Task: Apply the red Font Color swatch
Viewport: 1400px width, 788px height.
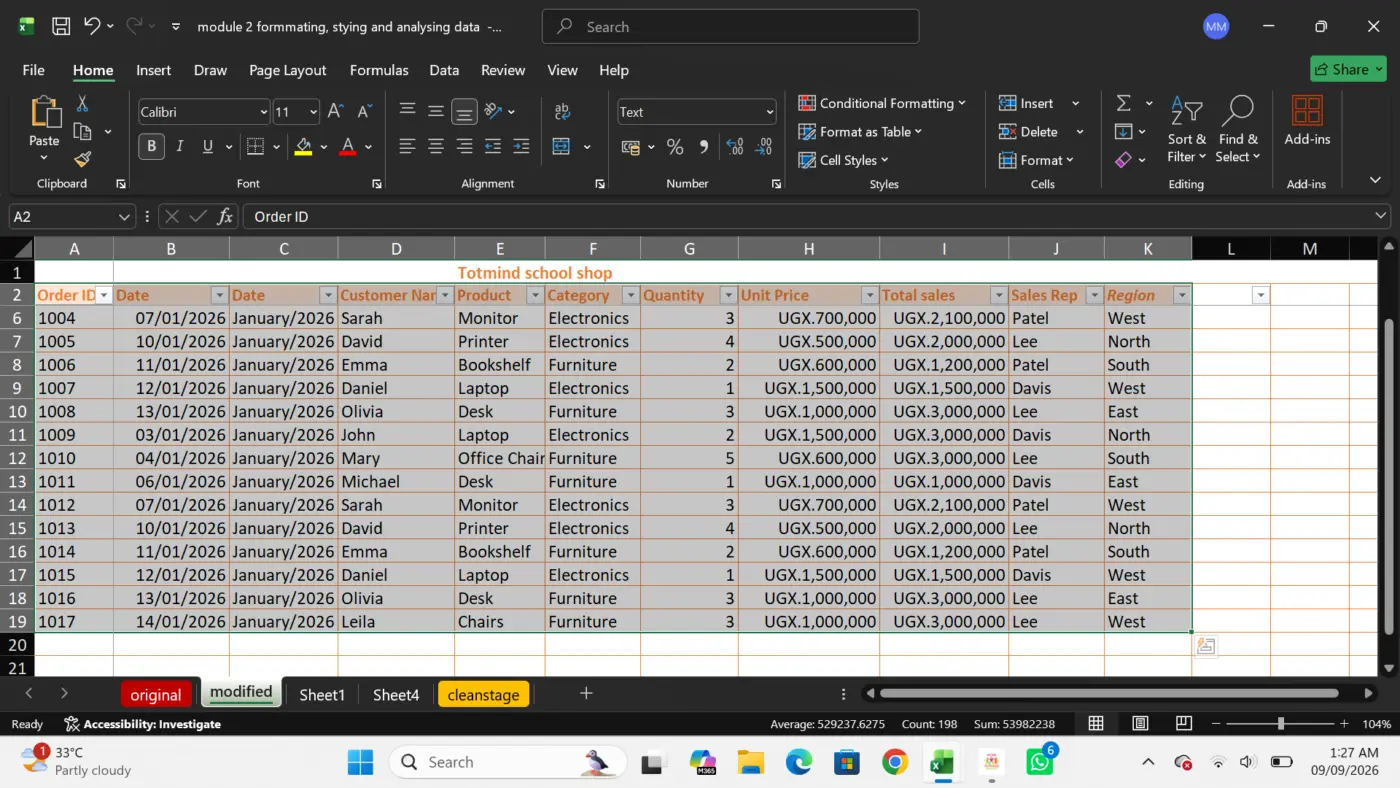Action: (348, 147)
